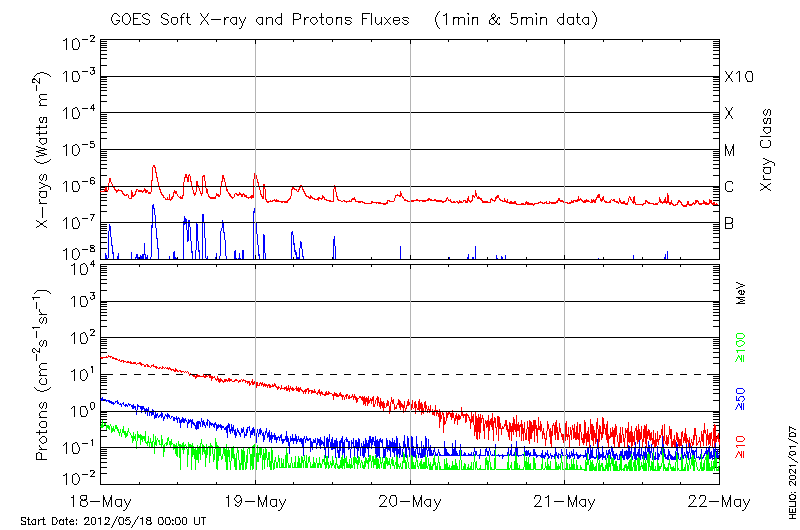Click the B class label on the right axis

tap(729, 223)
